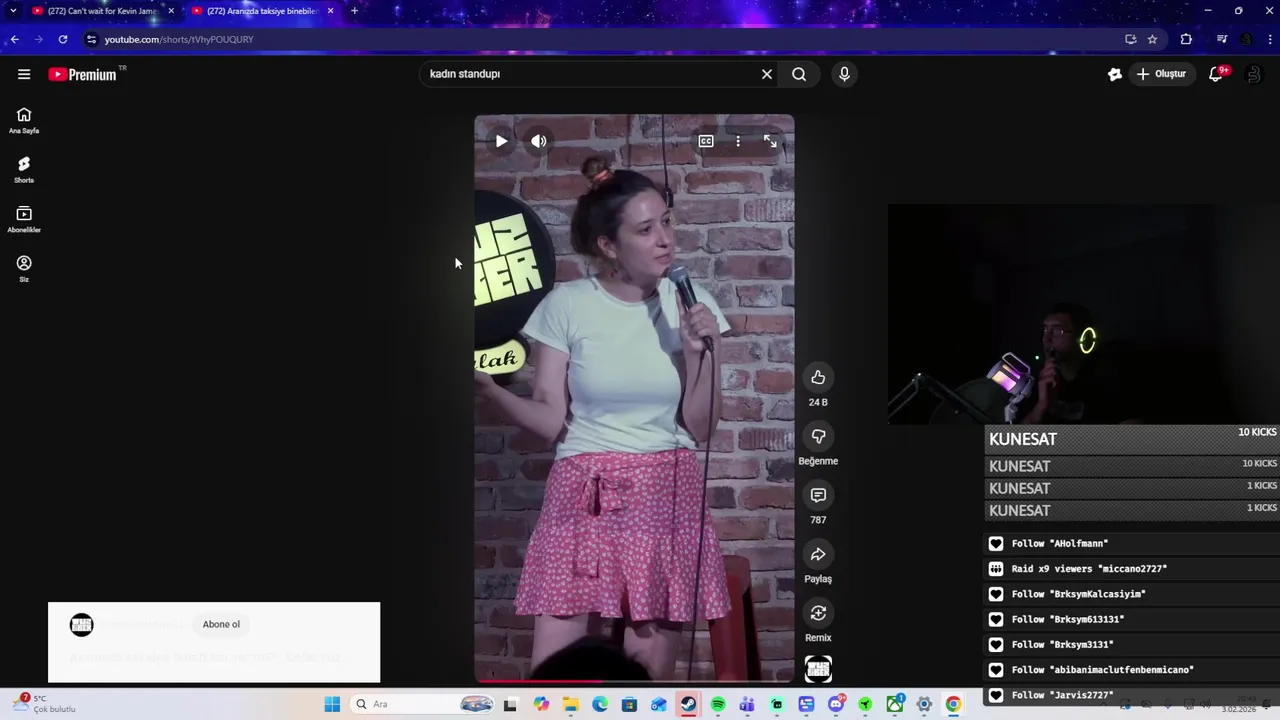Click the Follow "Jarvis2727" alert
The width and height of the screenshot is (1280, 720).
point(1133,695)
